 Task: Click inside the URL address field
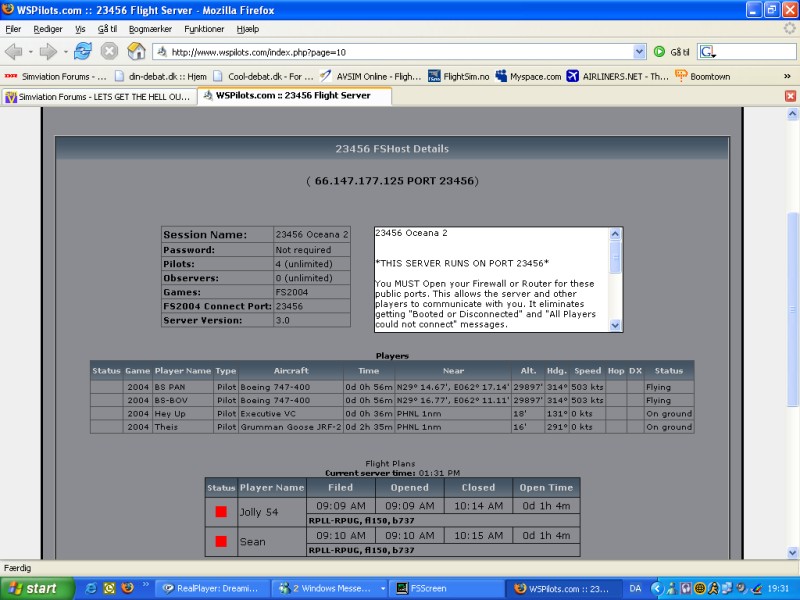[x=400, y=52]
